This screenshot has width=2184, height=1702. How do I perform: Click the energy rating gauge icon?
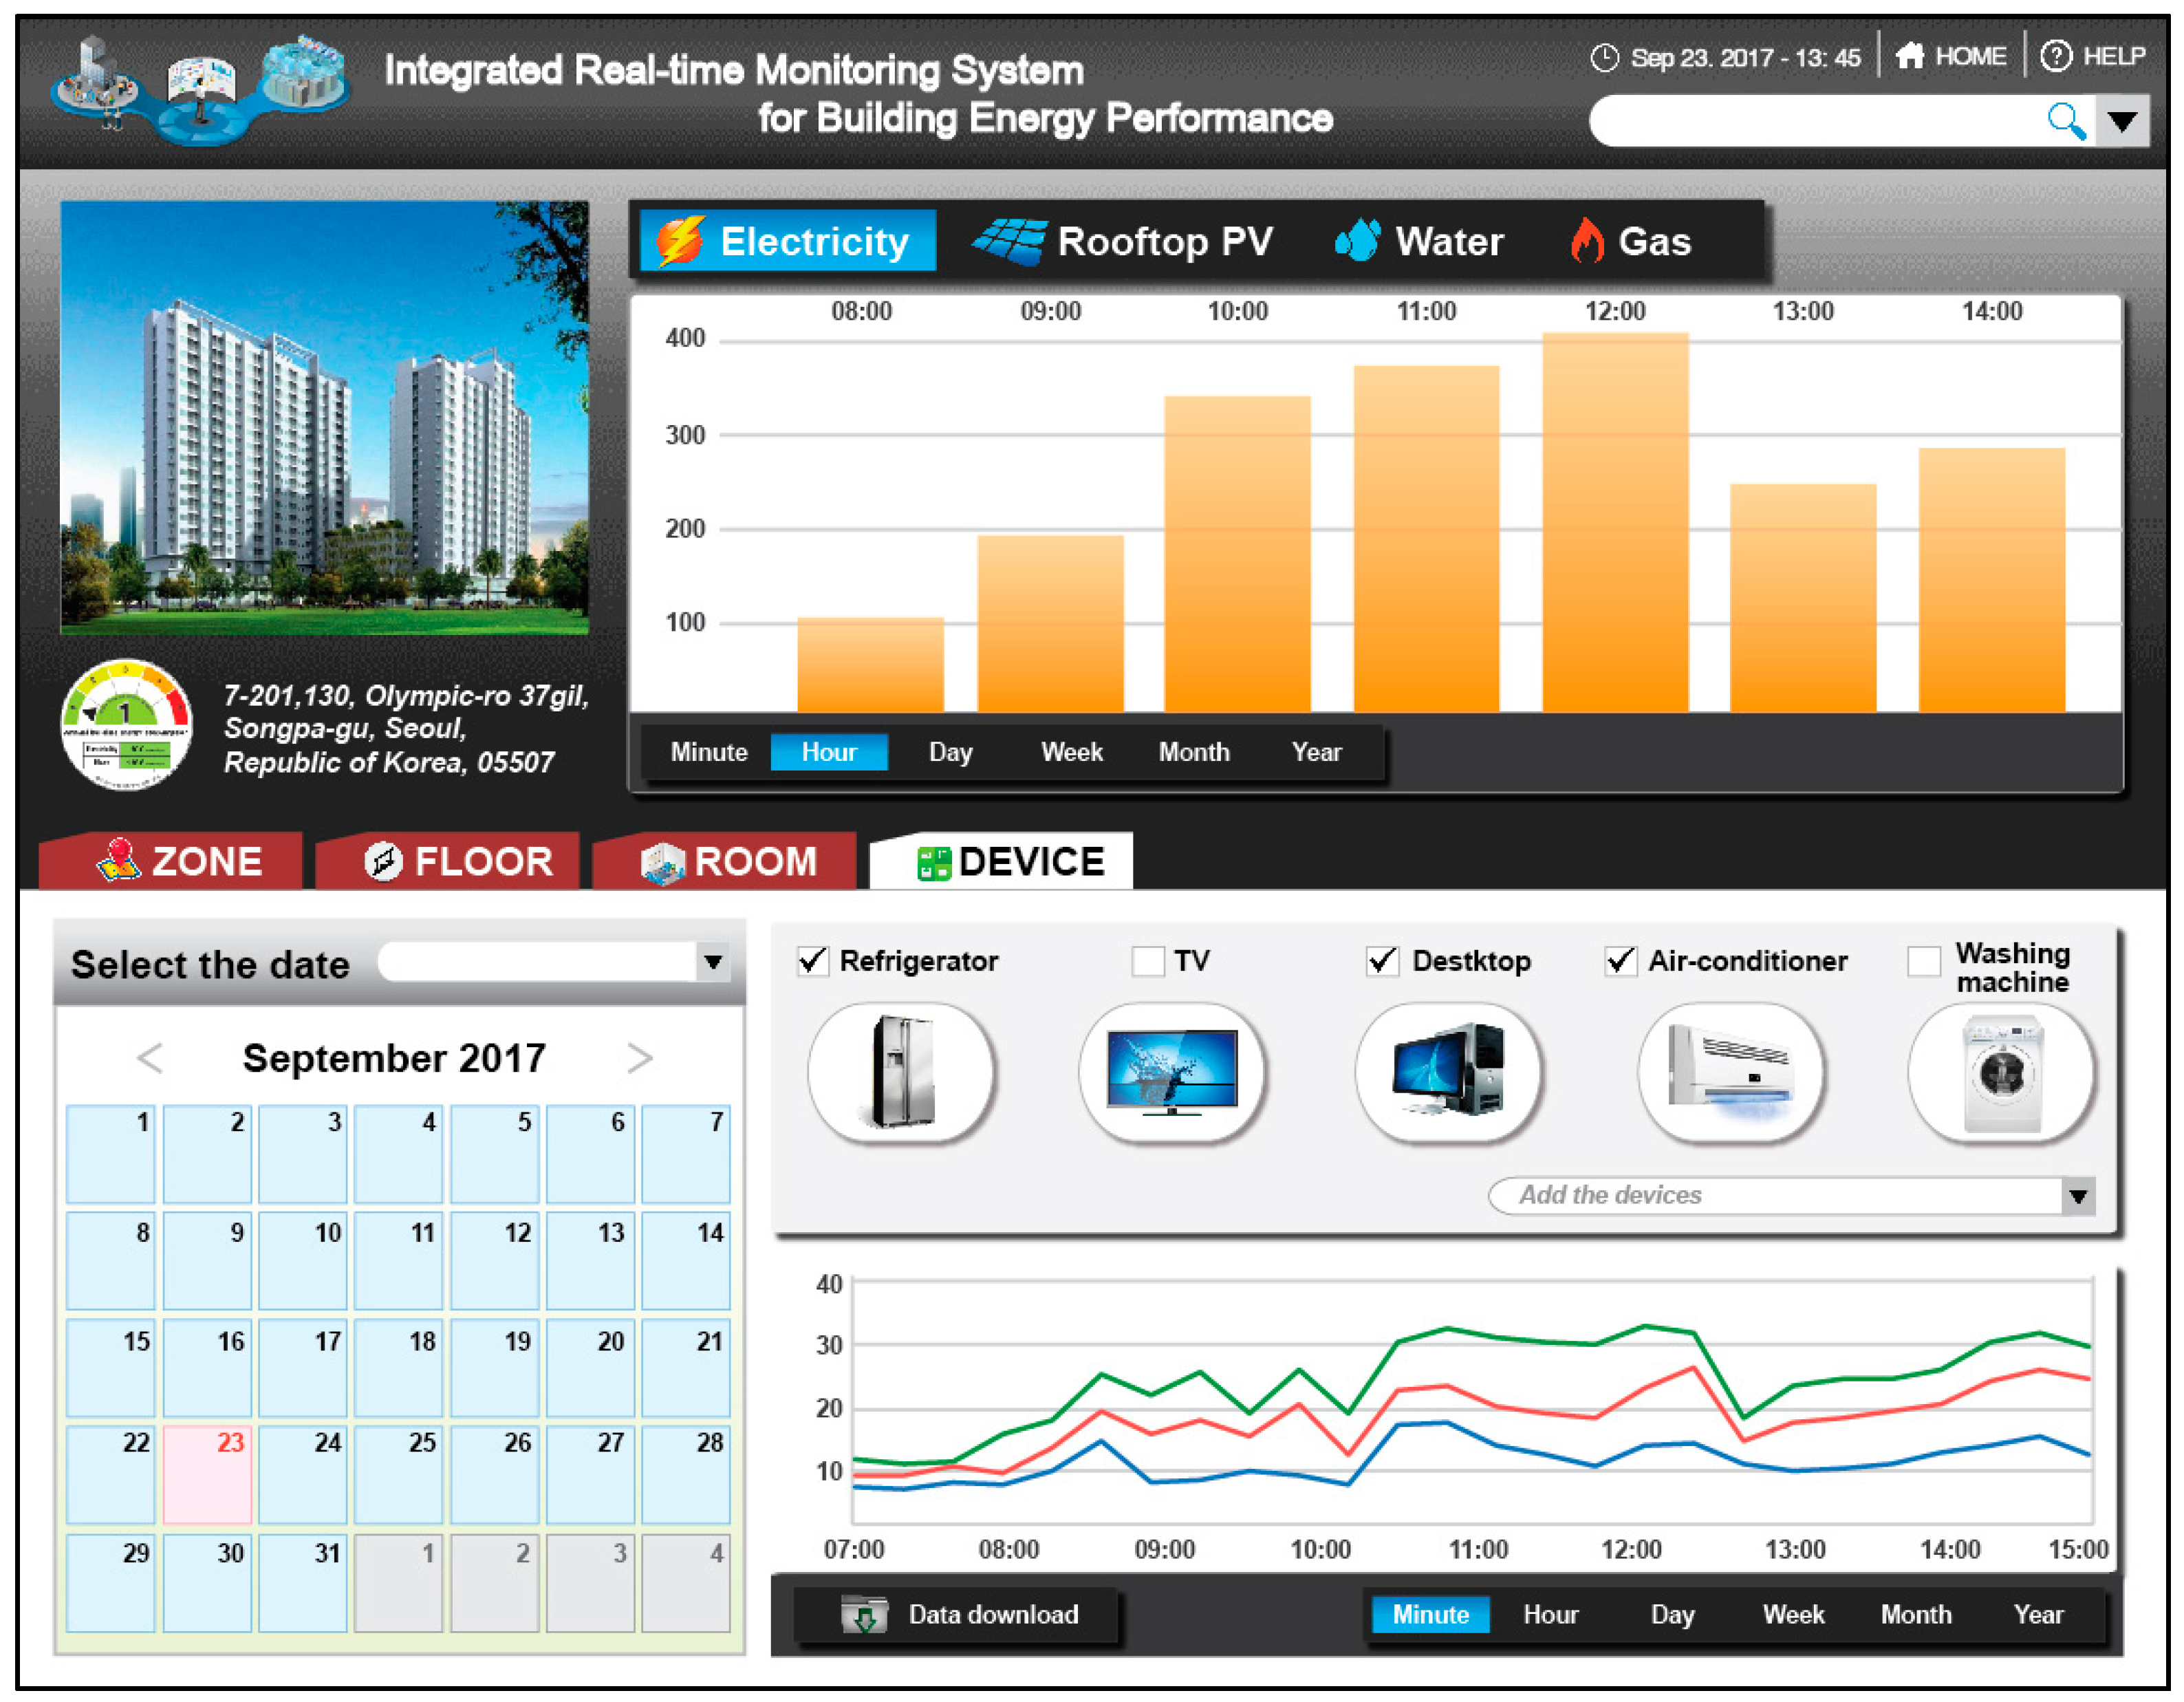[126, 725]
